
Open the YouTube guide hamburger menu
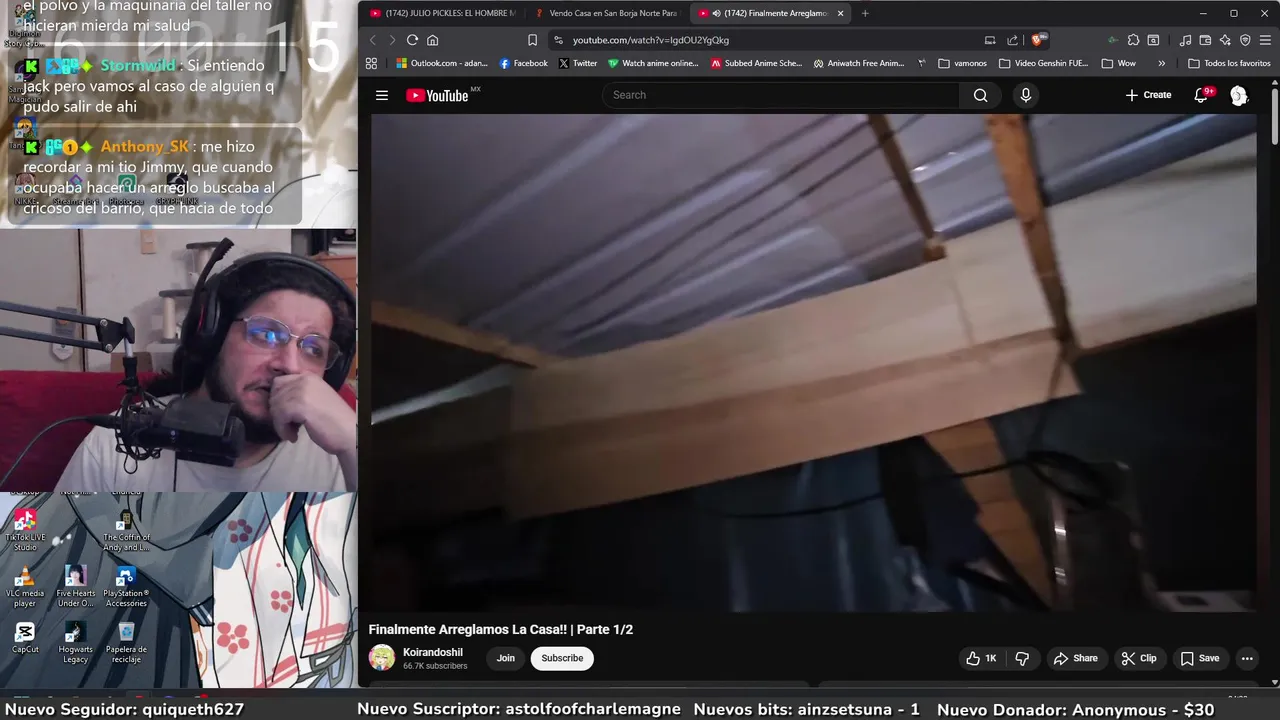point(381,95)
